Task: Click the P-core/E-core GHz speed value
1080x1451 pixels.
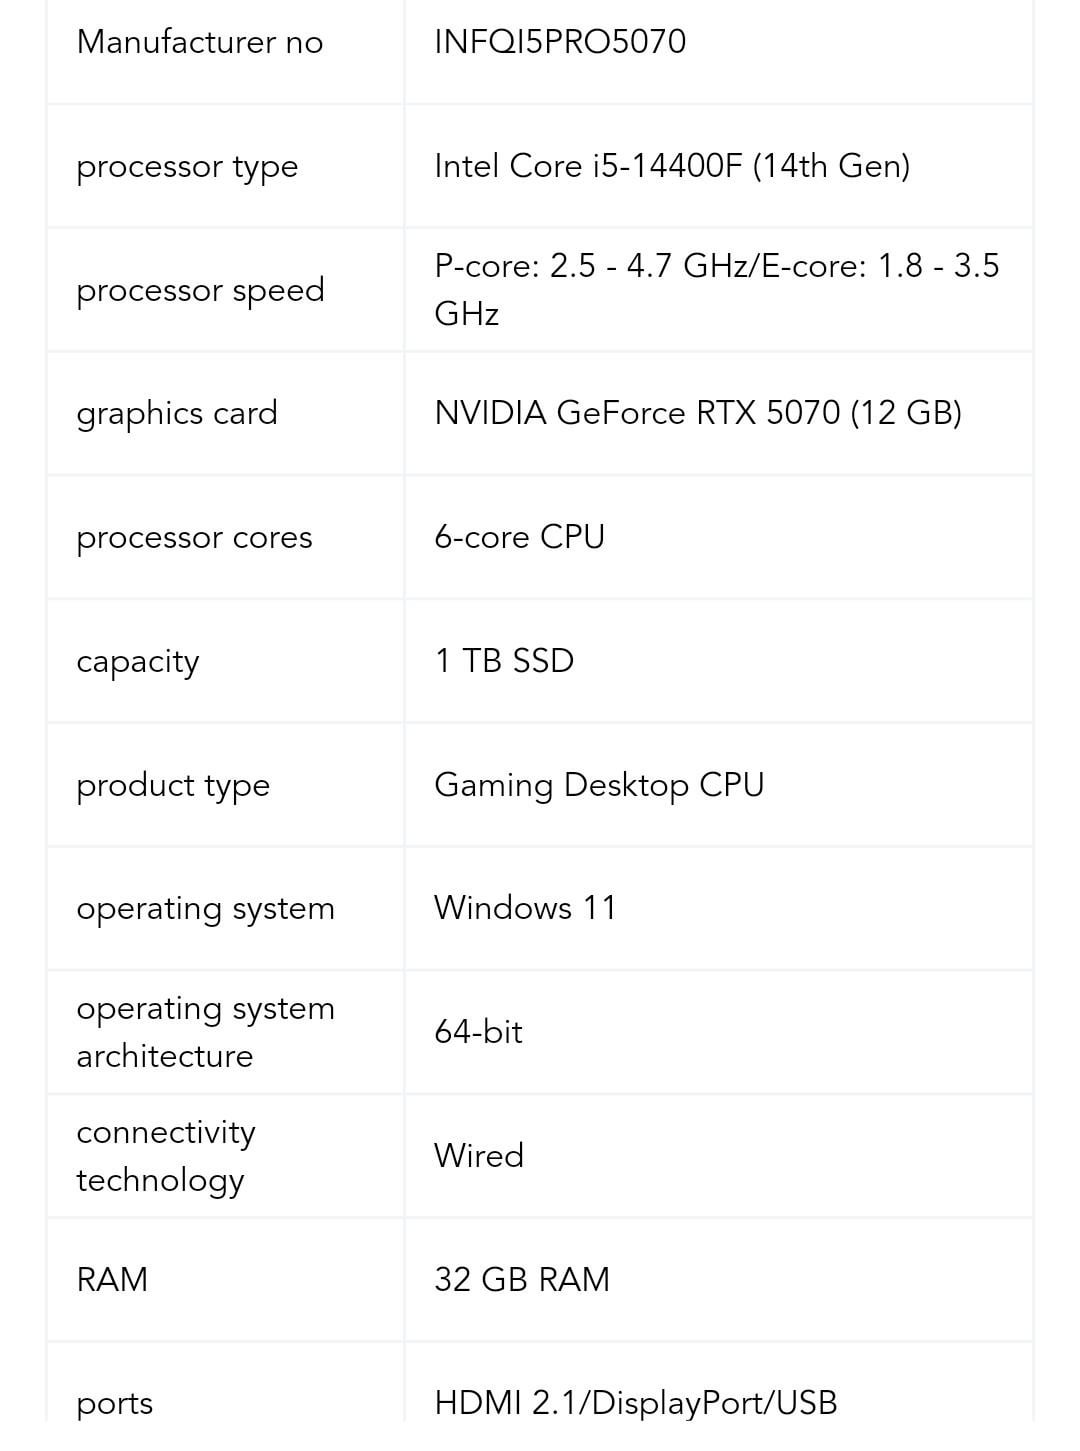Action: click(716, 289)
